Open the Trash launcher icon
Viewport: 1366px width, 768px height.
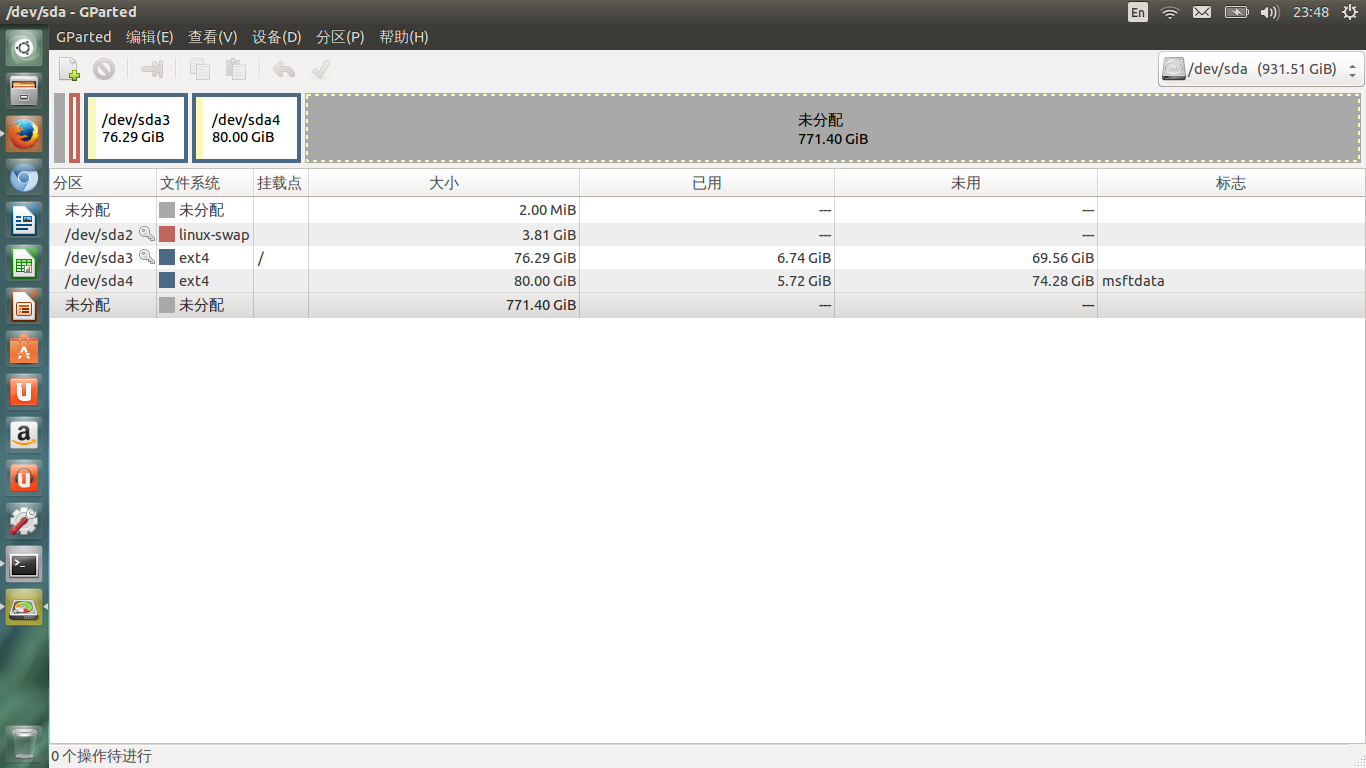[24, 744]
